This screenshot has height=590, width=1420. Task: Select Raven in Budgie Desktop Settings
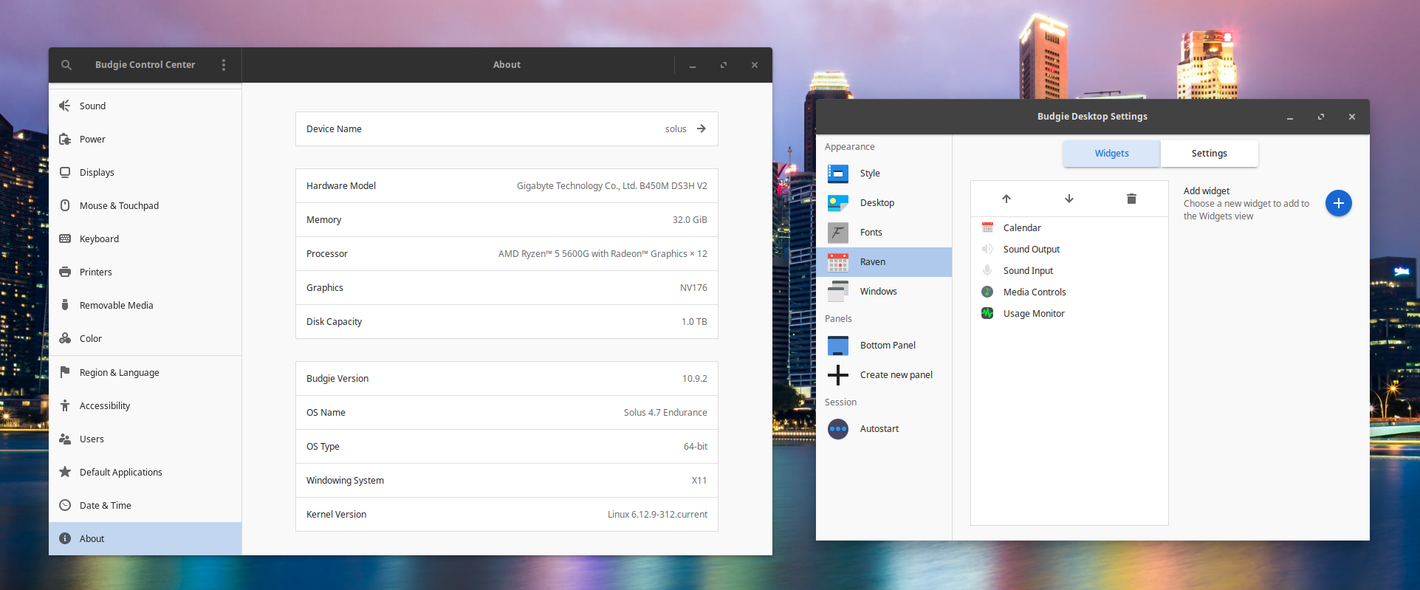(x=884, y=262)
